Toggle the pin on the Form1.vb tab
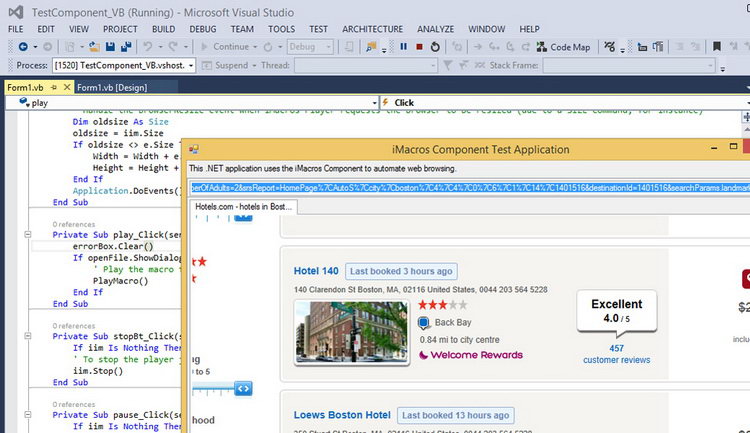Image resolution: width=750 pixels, height=433 pixels. click(54, 87)
